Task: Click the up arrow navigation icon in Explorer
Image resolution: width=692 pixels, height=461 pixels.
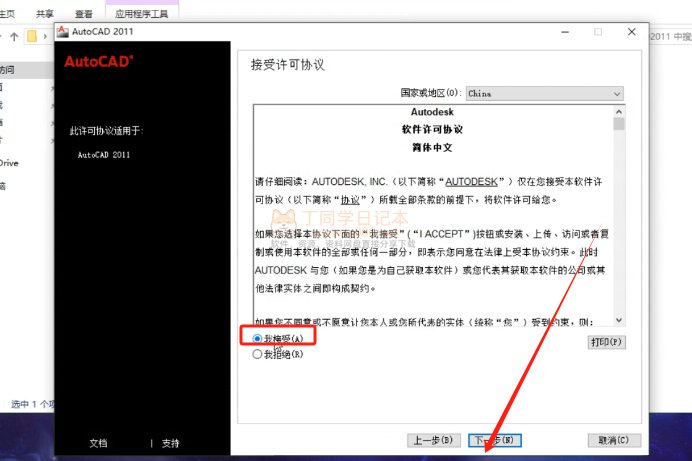Action: pyautogui.click(x=14, y=37)
